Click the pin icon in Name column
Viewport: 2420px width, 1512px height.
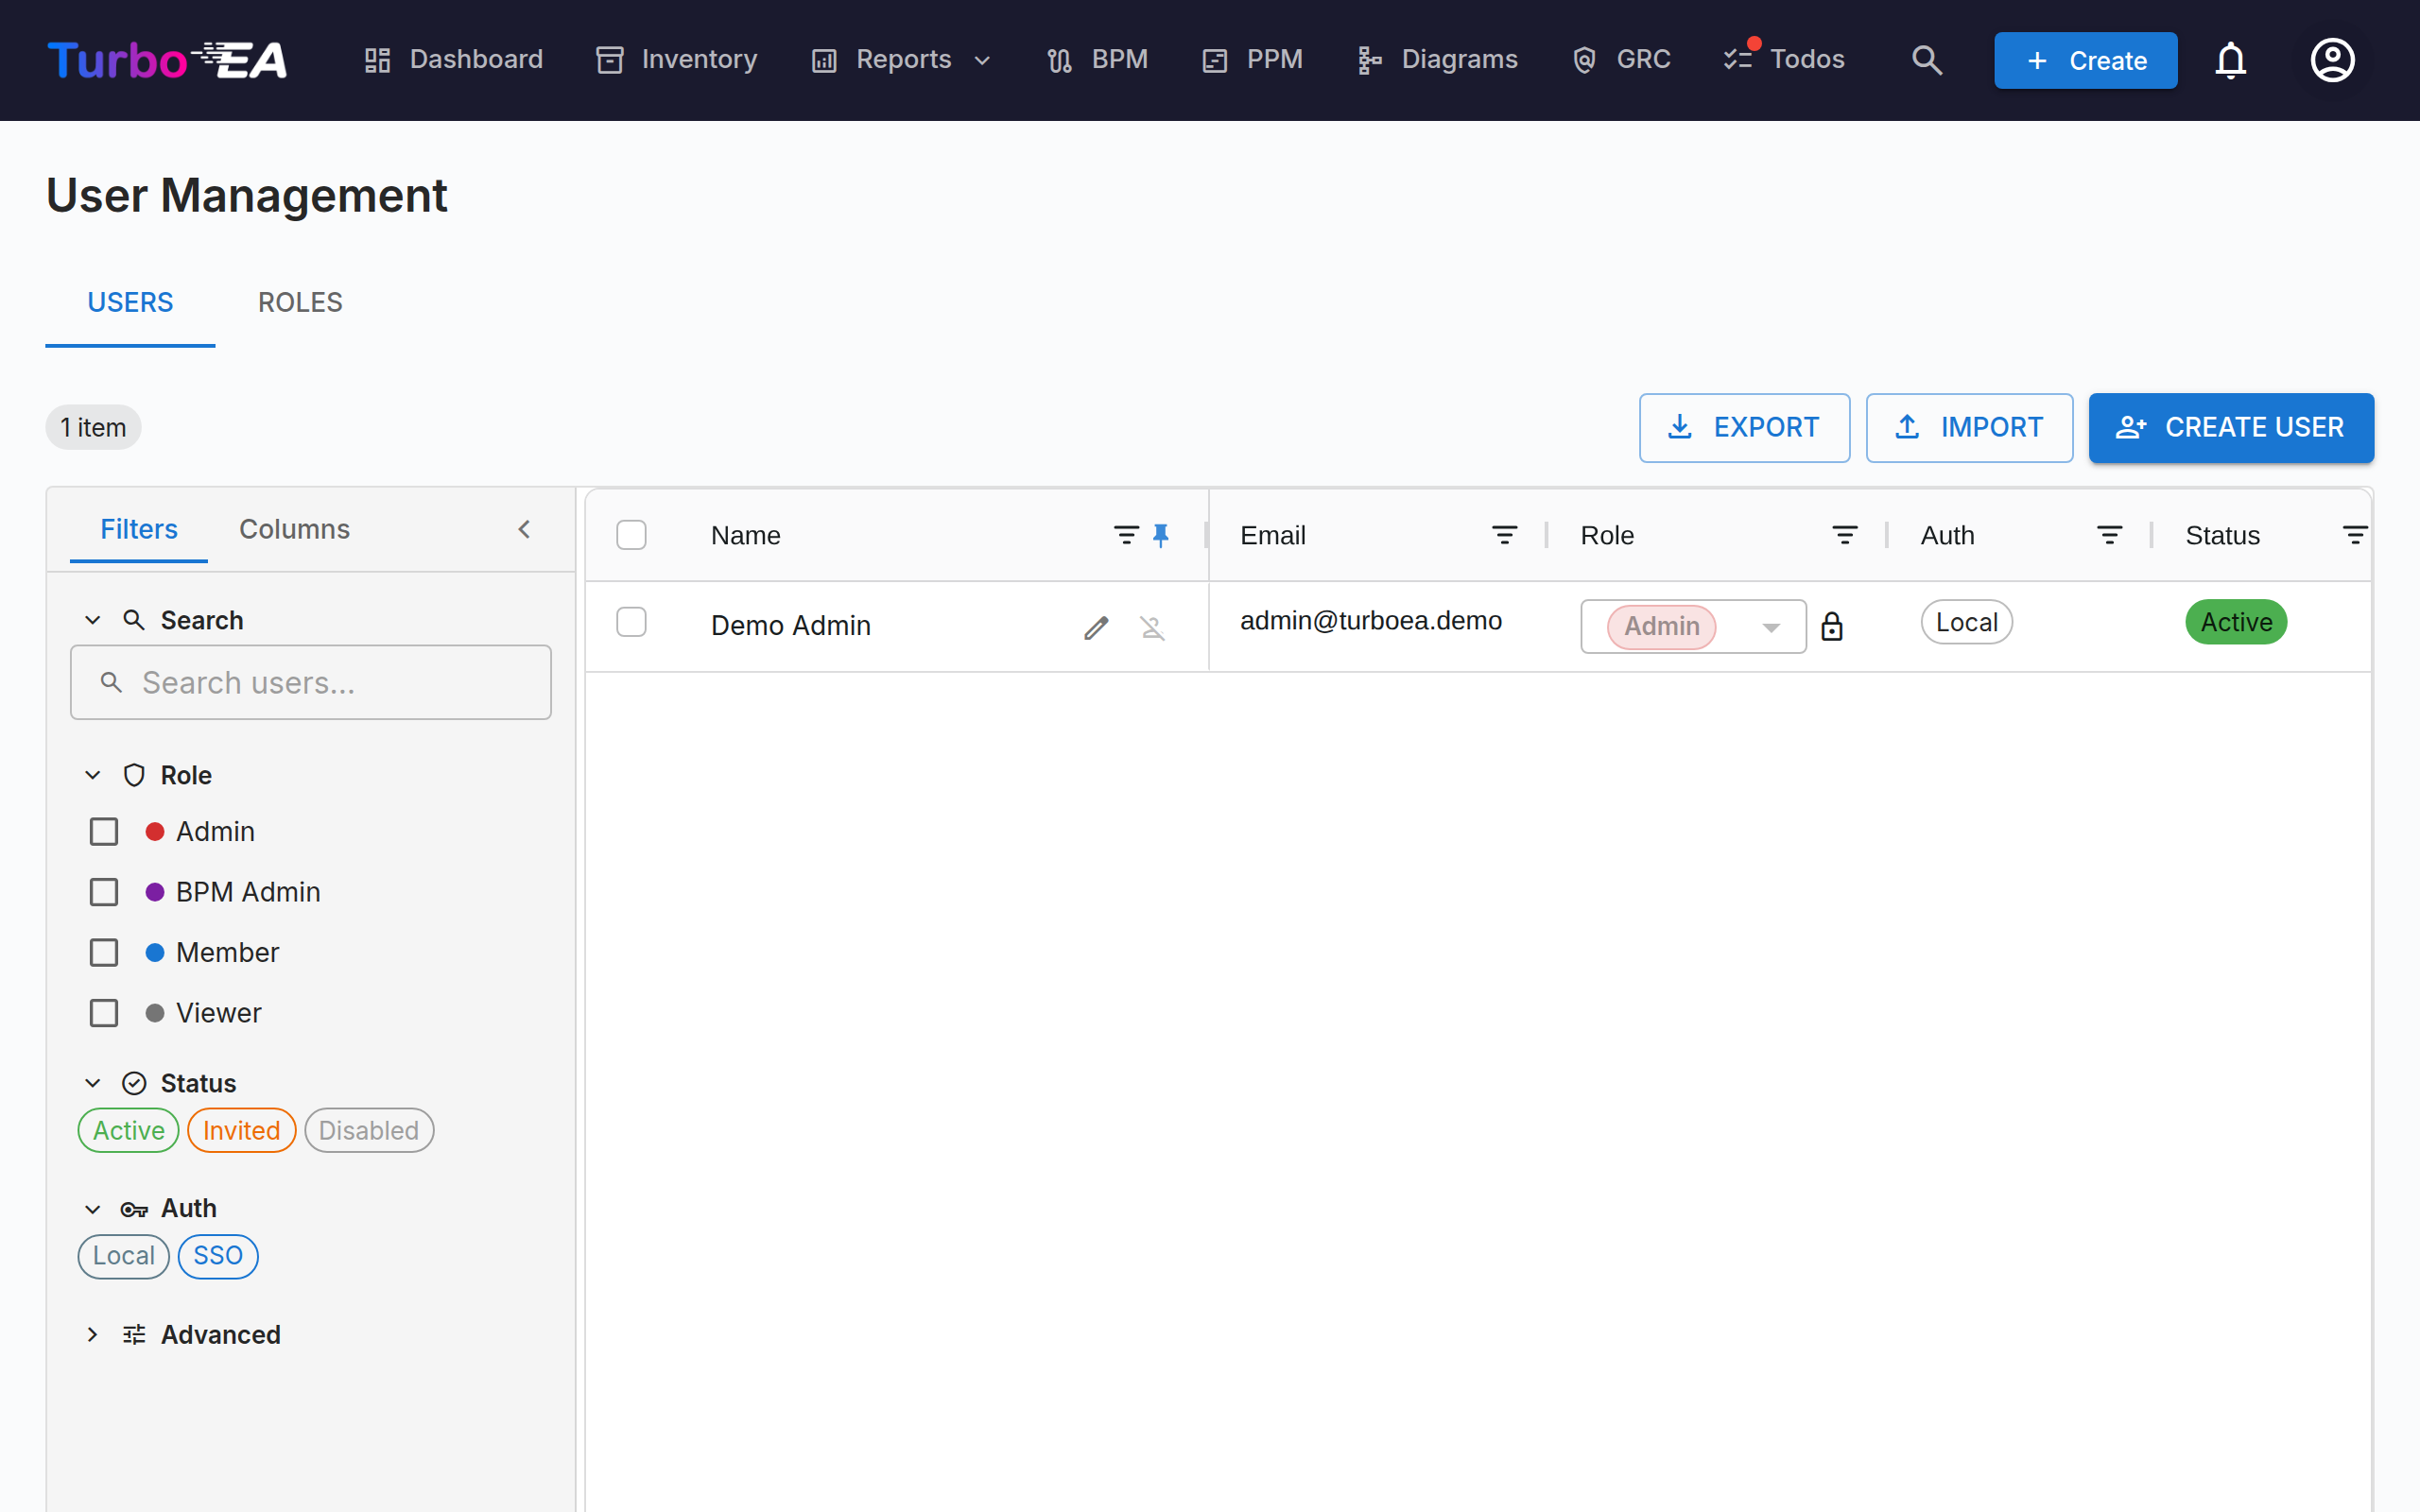pos(1160,535)
